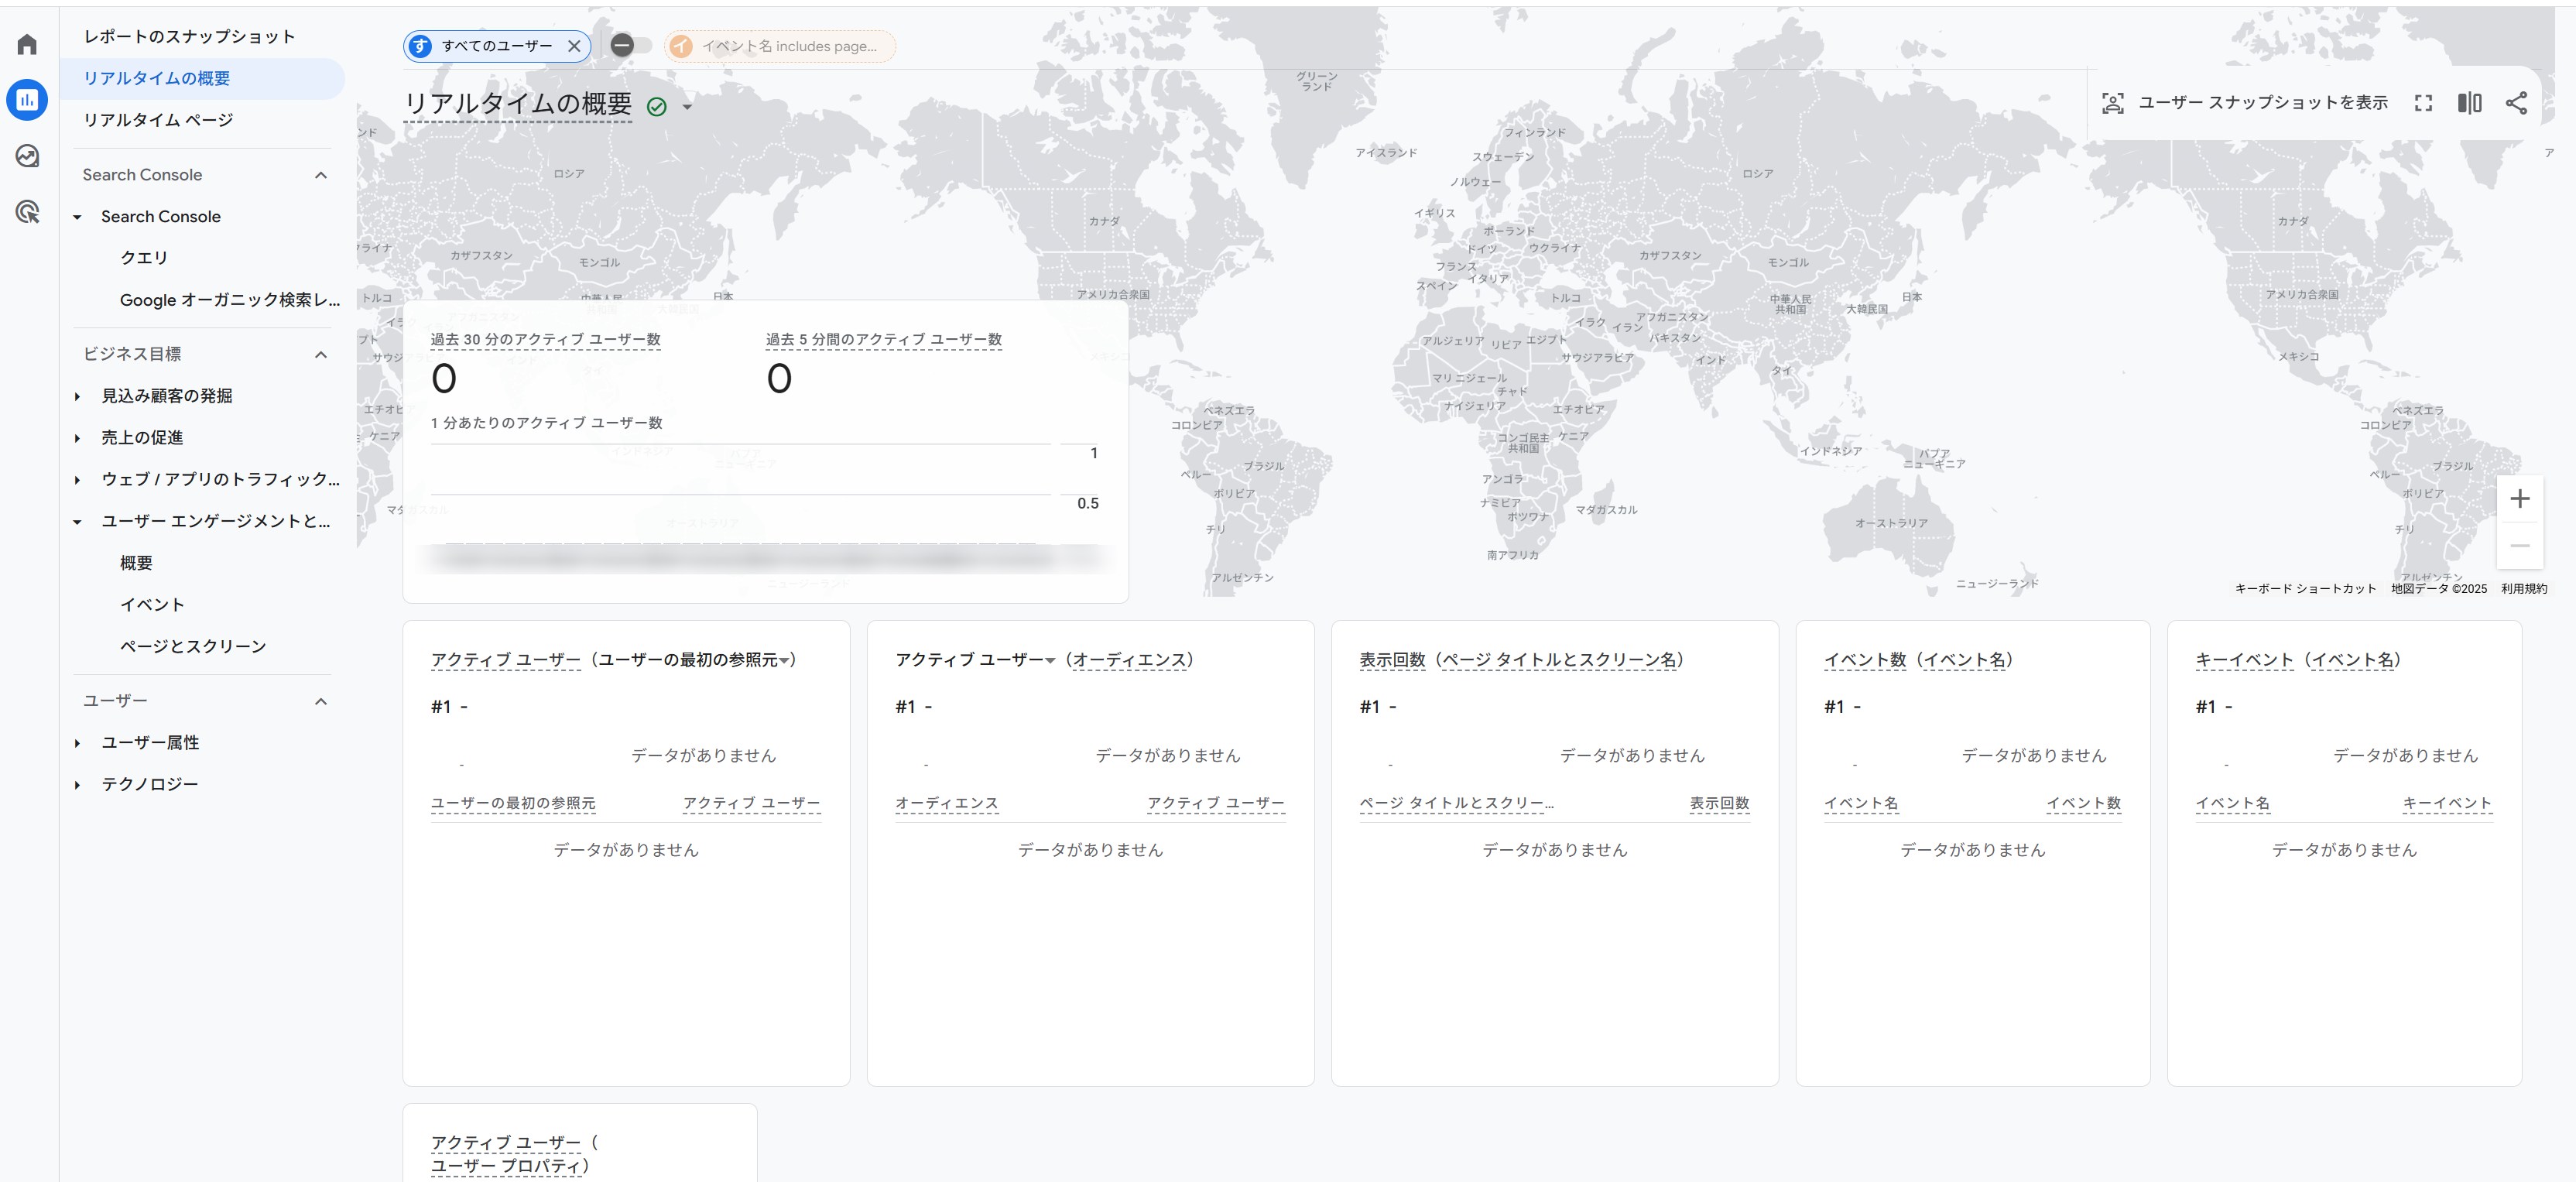Click the green report status checkmark icon
This screenshot has width=2576, height=1182.
(x=657, y=106)
